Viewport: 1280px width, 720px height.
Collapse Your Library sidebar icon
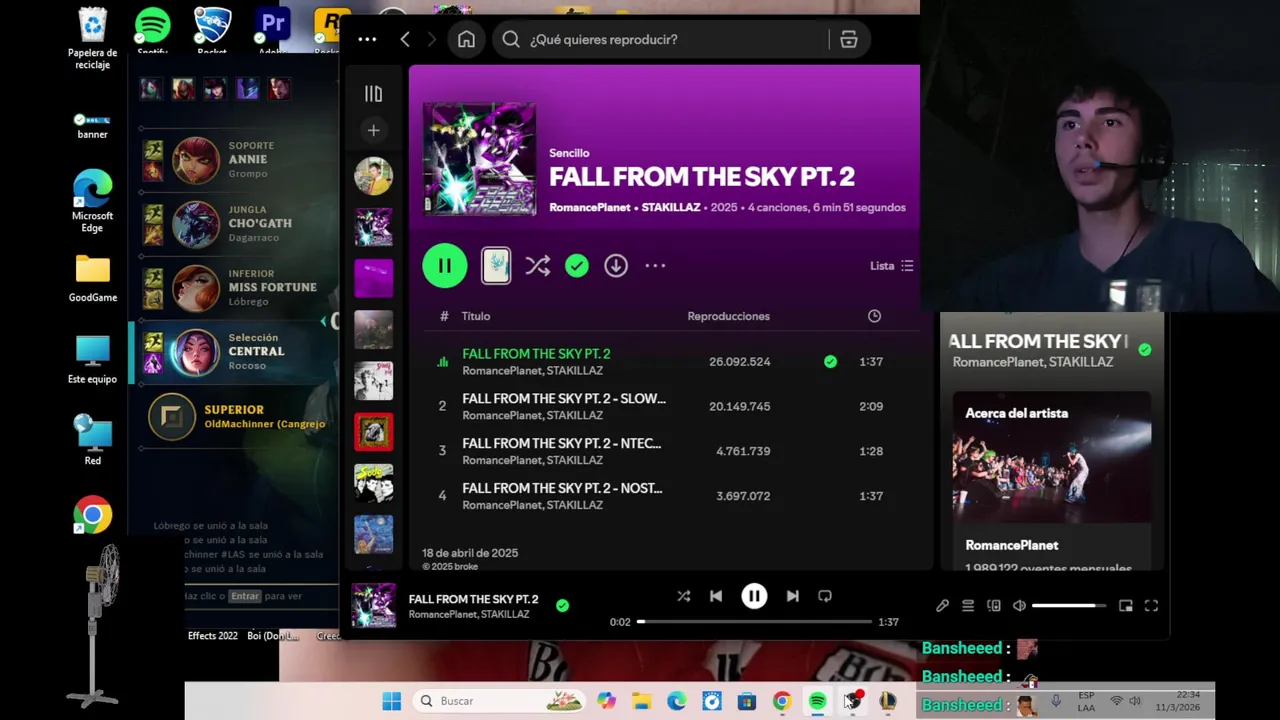(x=373, y=94)
